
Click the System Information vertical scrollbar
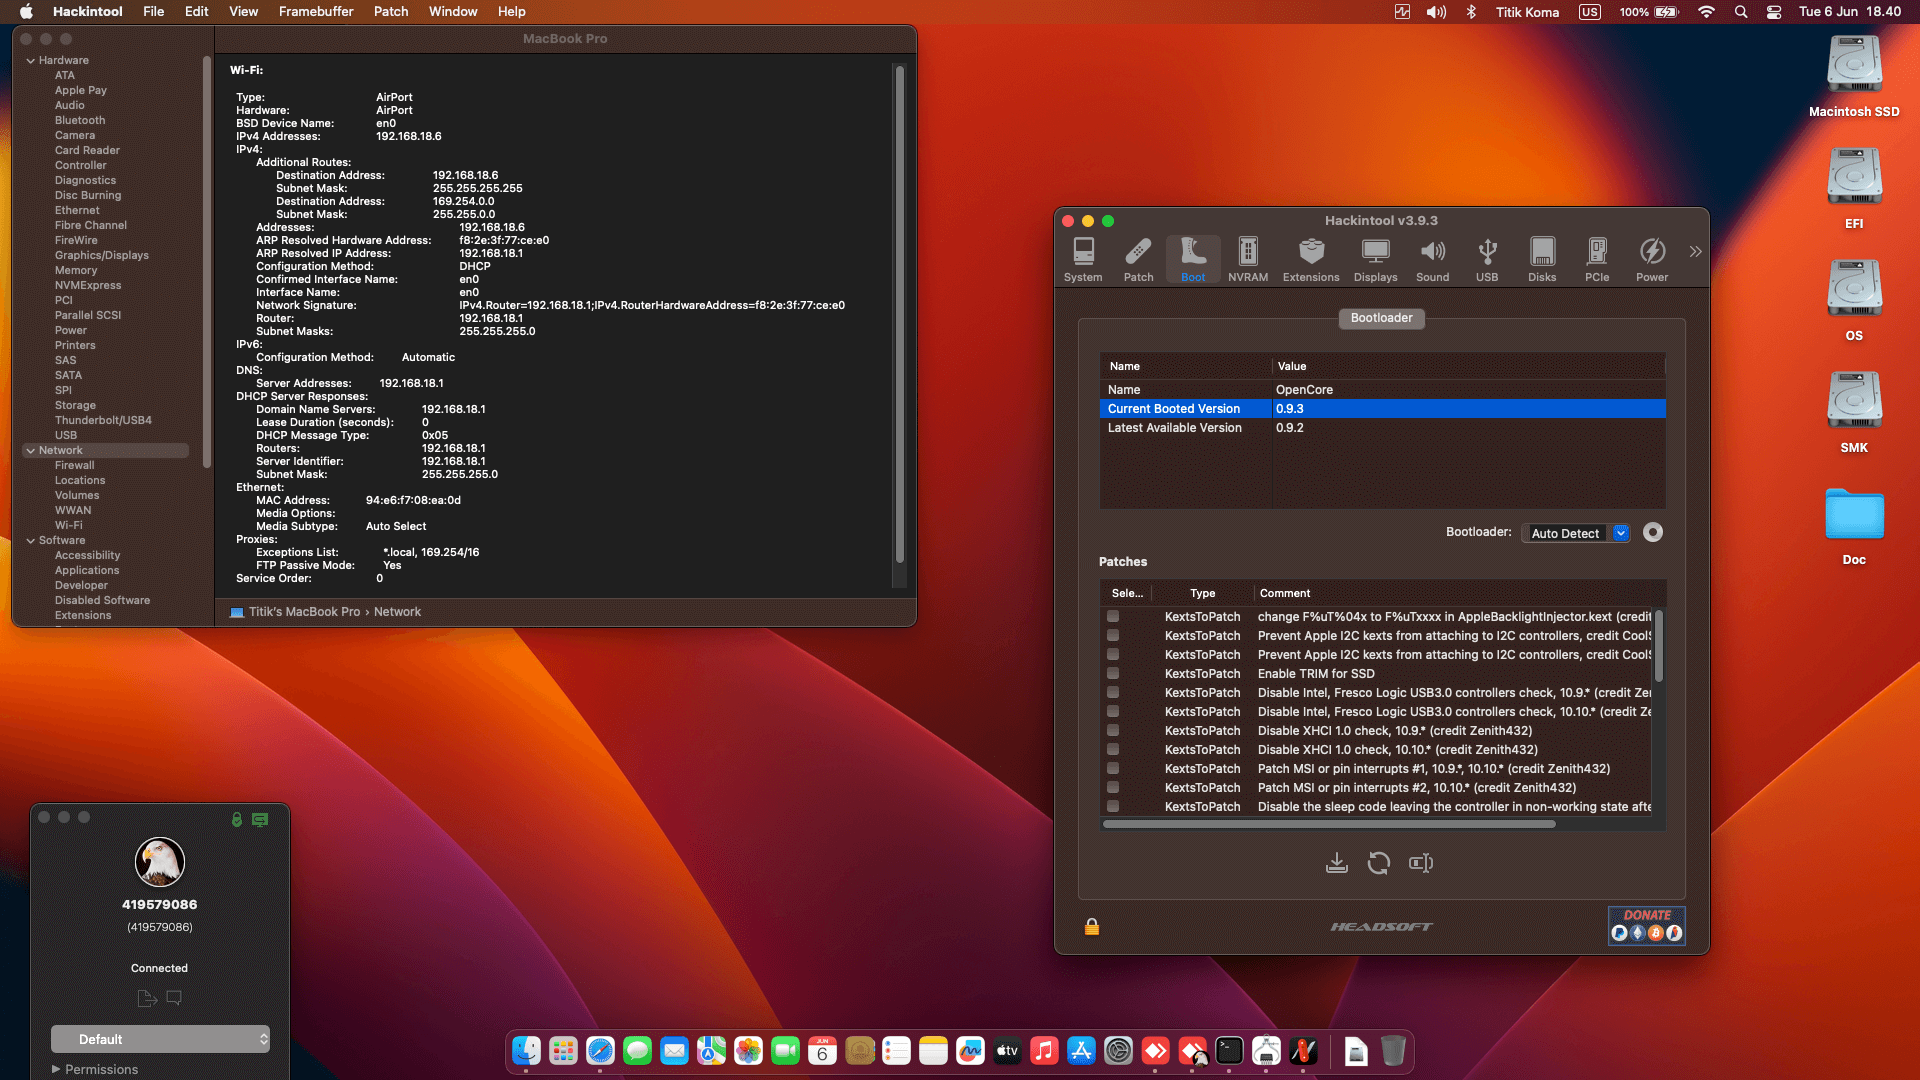click(899, 315)
